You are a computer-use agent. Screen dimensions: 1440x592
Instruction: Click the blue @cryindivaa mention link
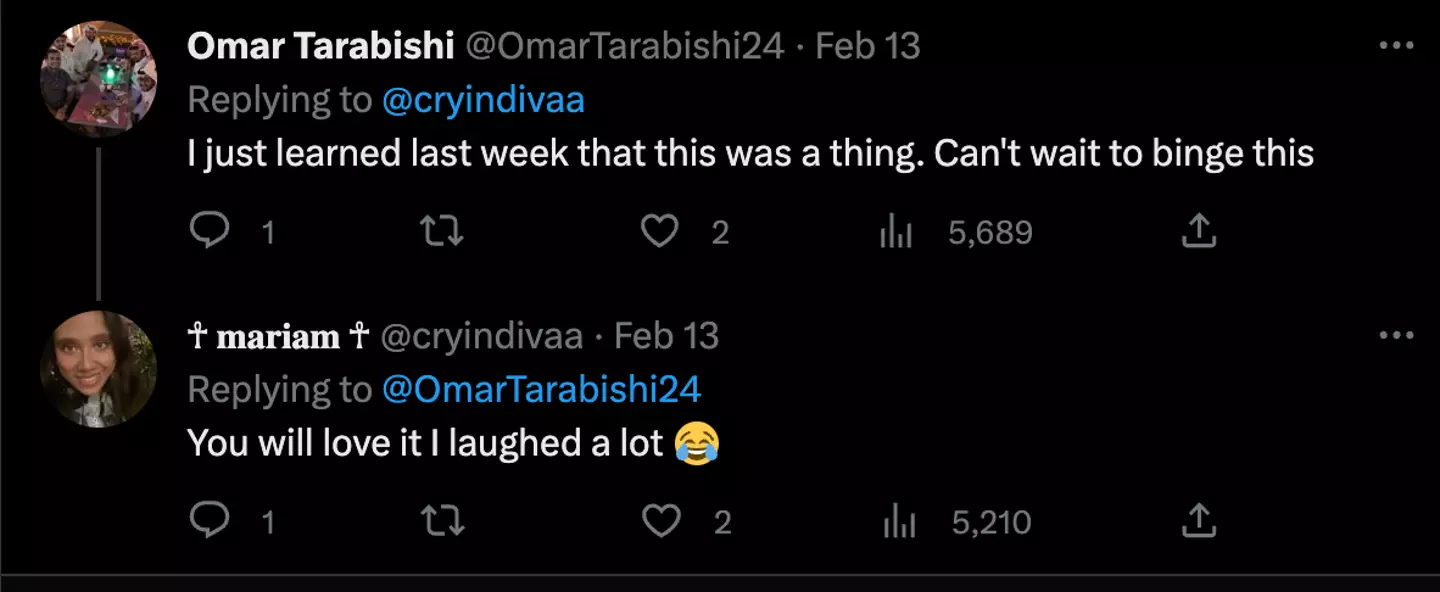coord(483,100)
